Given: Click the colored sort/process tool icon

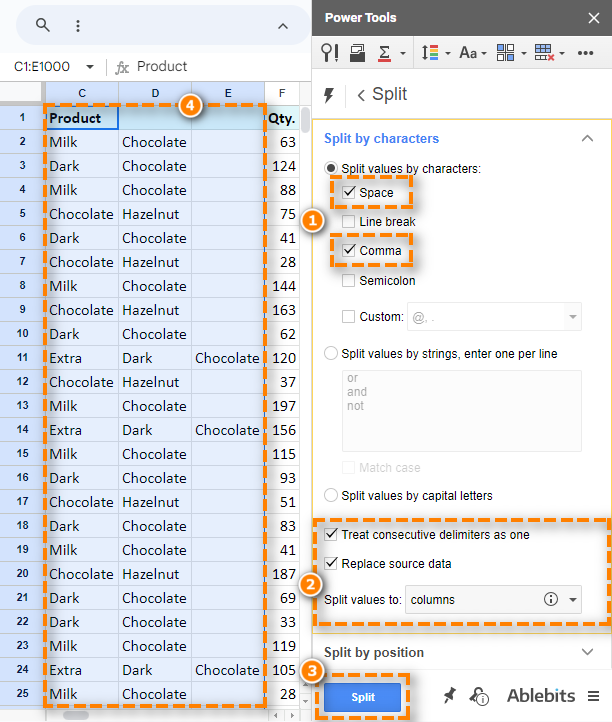Looking at the screenshot, I should 430,53.
